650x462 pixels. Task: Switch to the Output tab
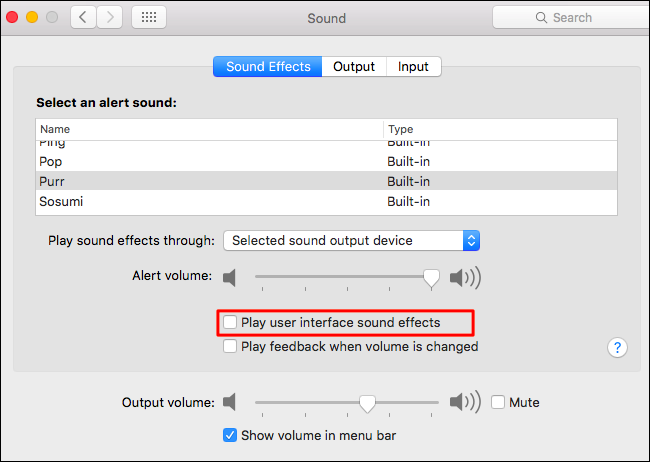pos(354,67)
